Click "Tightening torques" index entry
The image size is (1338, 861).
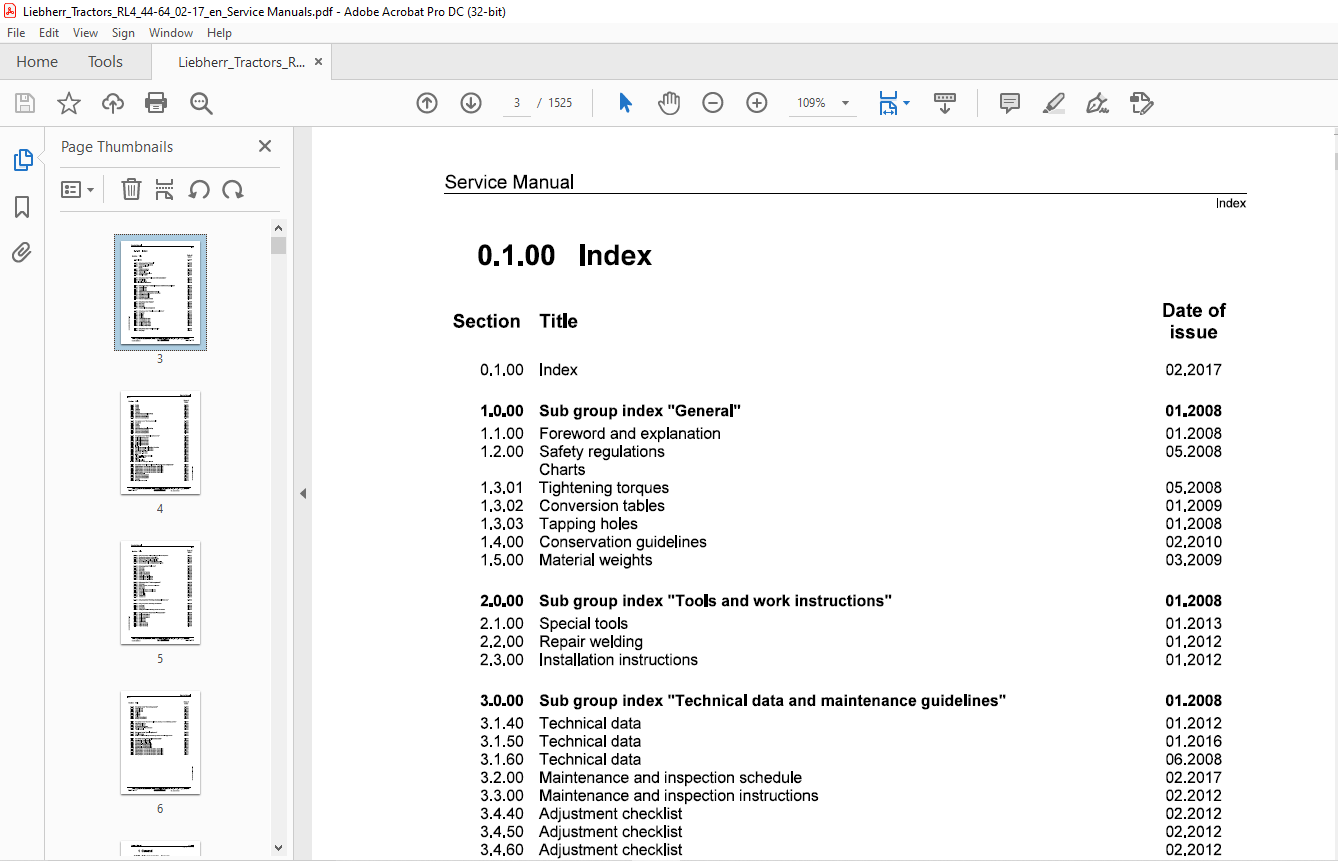click(604, 488)
